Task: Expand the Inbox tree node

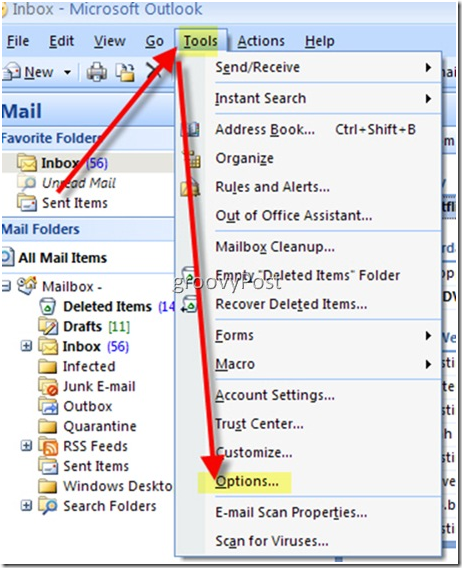Action: (26, 346)
